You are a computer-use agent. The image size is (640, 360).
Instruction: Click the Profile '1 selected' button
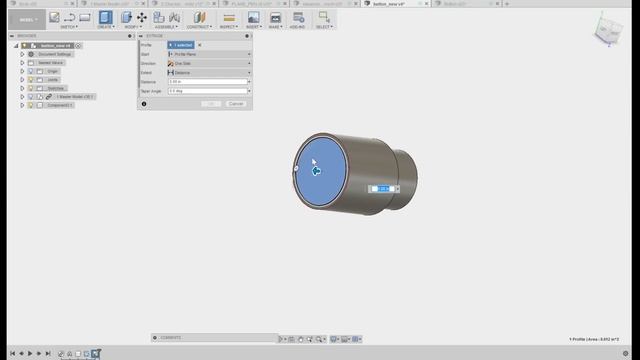[x=181, y=45]
